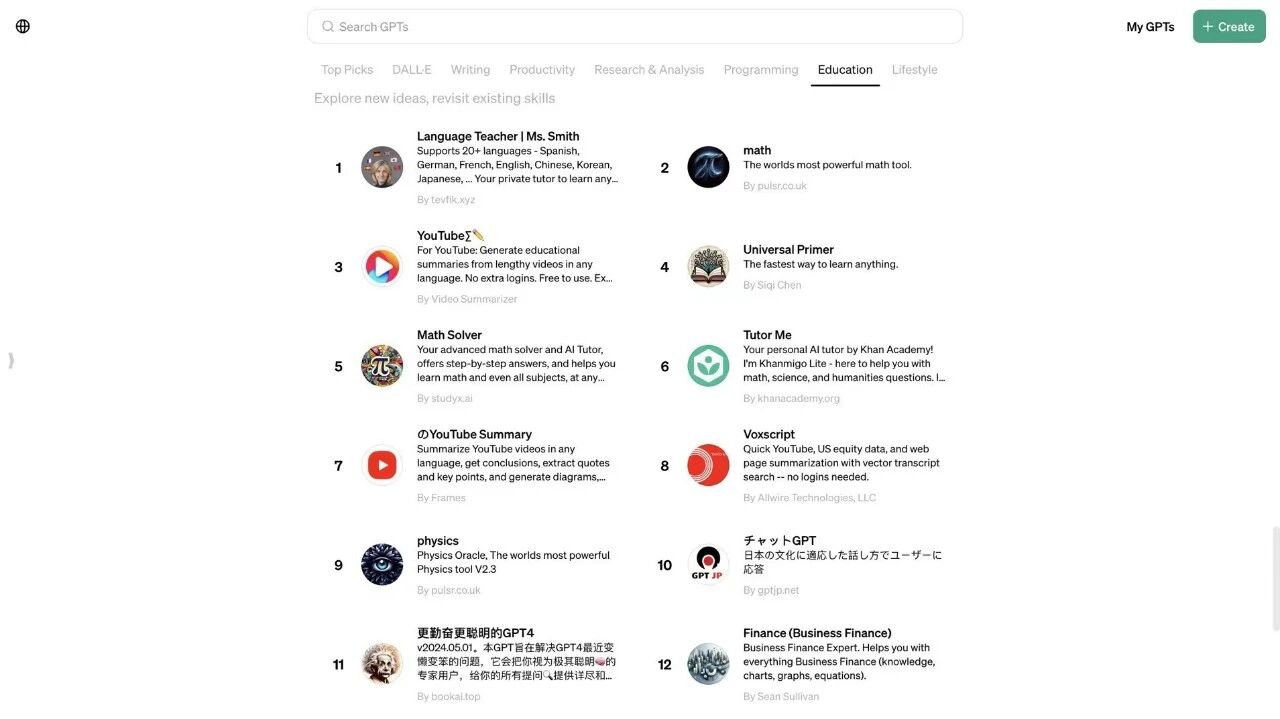
Task: Click the Voxscript red circle icon
Action: (x=708, y=465)
